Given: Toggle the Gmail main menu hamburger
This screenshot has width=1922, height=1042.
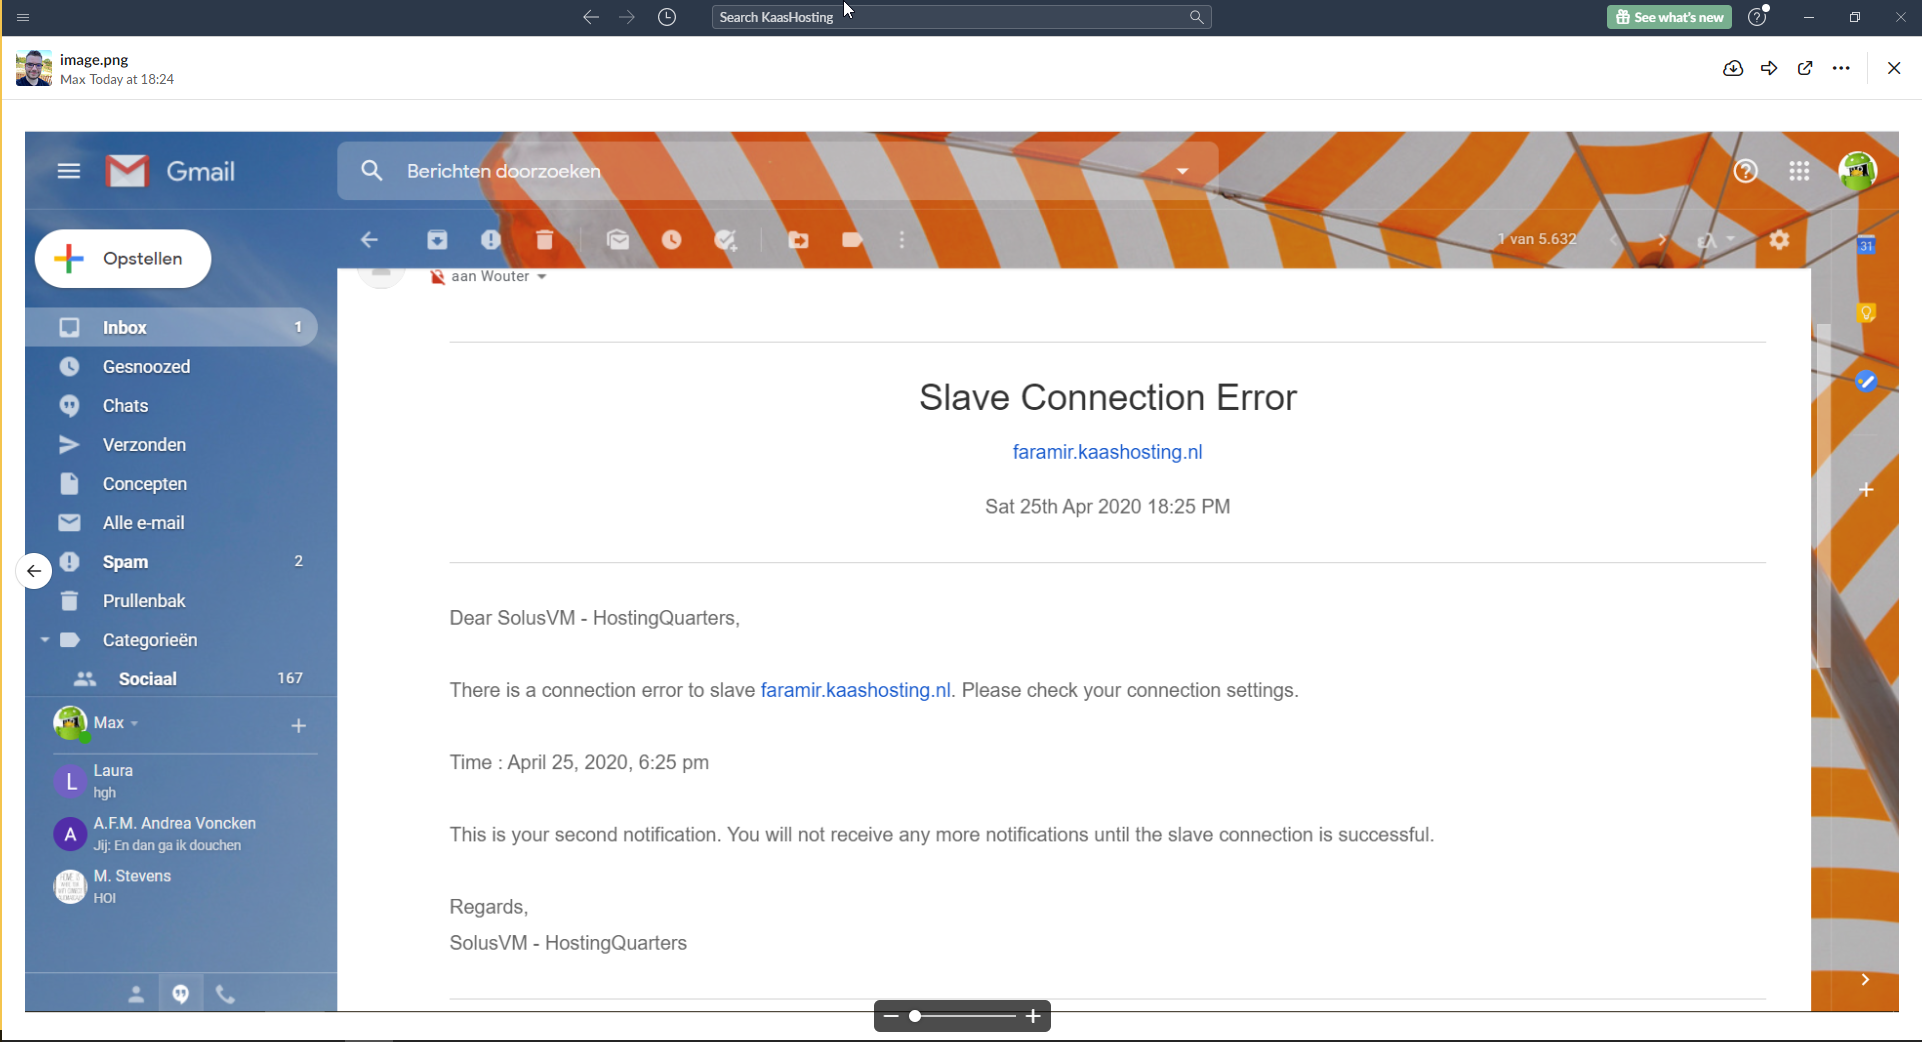Looking at the screenshot, I should (69, 171).
